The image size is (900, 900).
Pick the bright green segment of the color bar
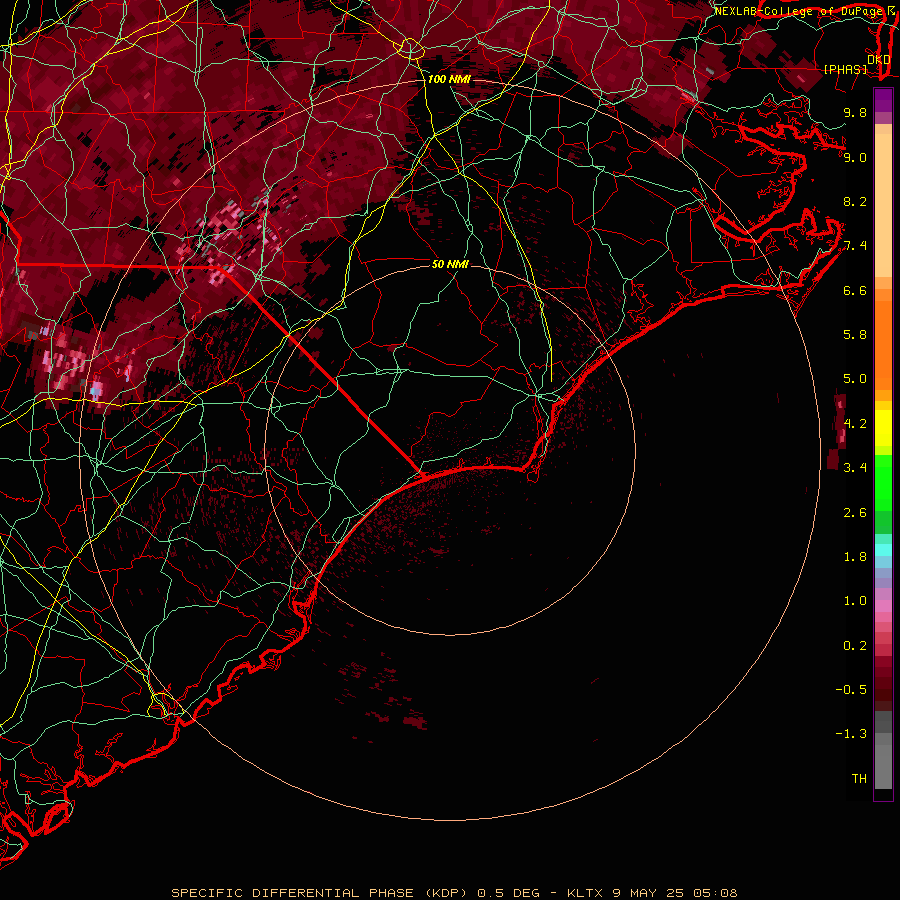(883, 482)
